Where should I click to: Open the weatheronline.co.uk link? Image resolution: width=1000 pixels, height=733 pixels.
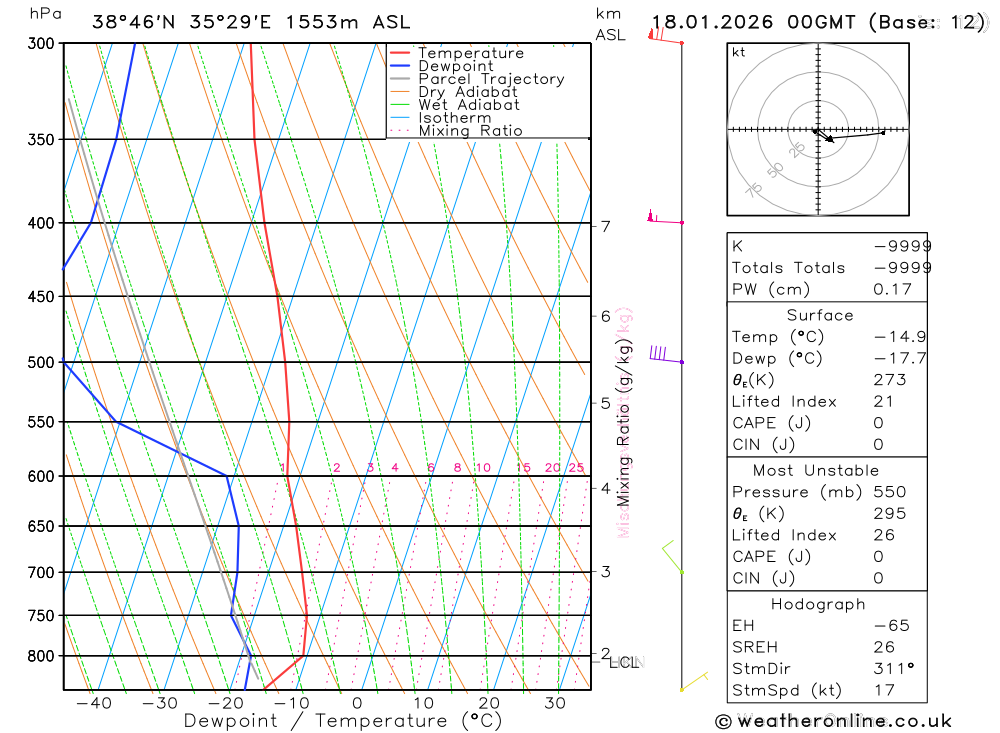click(x=844, y=722)
